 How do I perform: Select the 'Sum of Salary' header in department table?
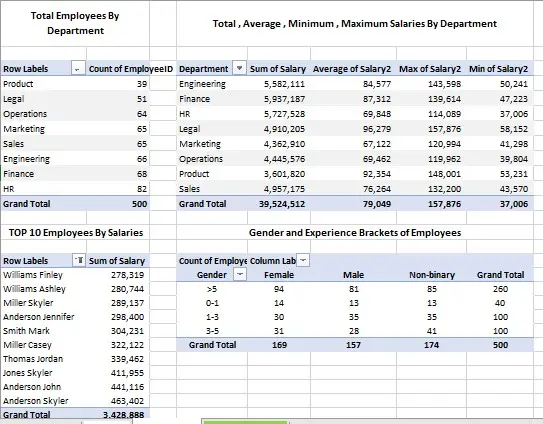(278, 69)
